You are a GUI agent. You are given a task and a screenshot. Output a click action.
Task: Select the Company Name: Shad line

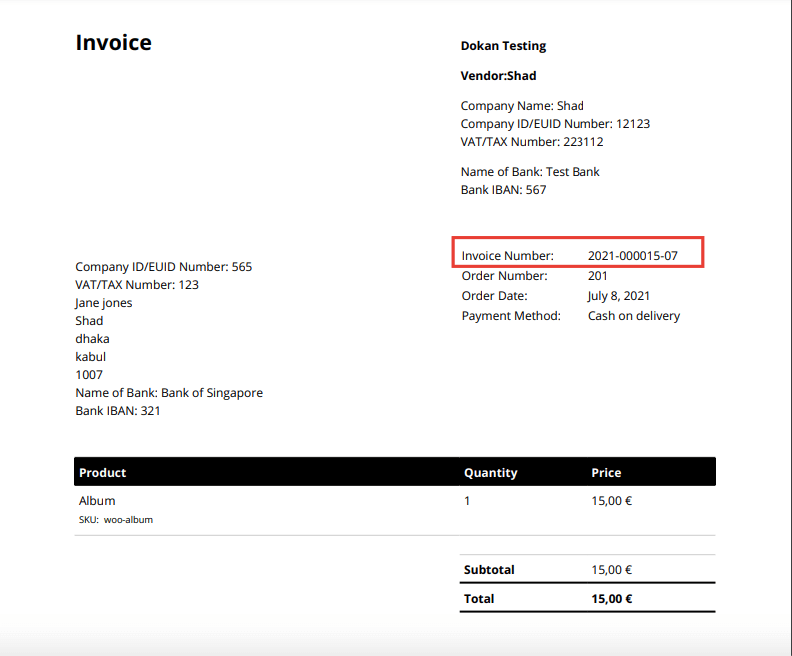click(522, 106)
